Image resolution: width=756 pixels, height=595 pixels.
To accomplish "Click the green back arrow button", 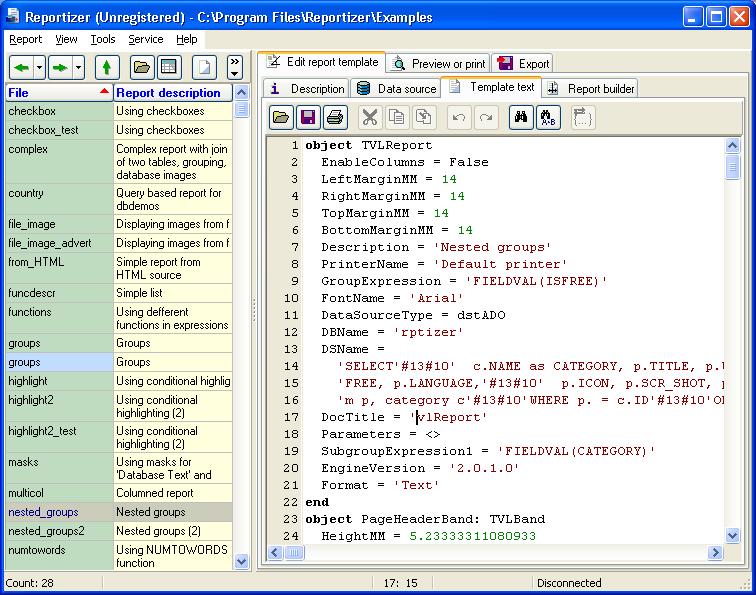I will (22, 68).
